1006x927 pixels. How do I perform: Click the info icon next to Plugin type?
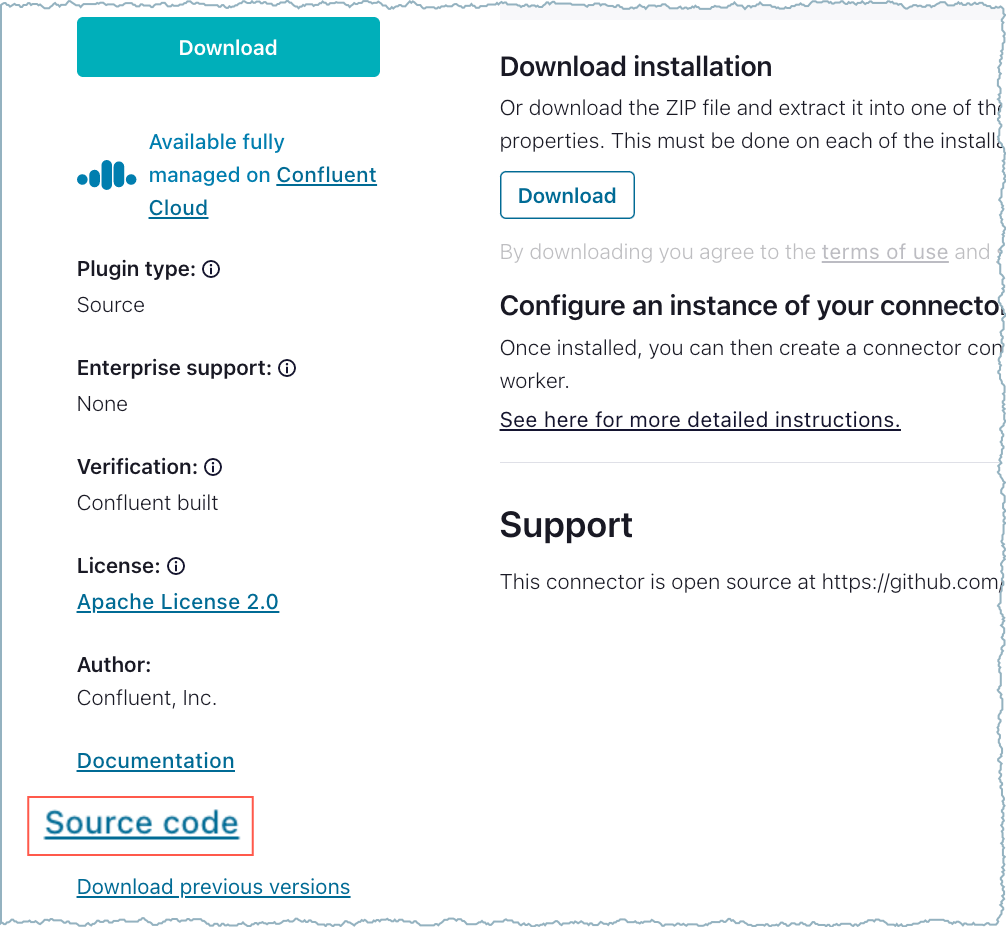(211, 268)
